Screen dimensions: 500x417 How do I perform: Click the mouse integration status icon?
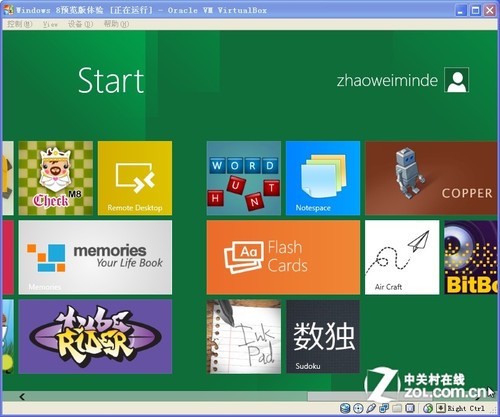tap(428, 408)
